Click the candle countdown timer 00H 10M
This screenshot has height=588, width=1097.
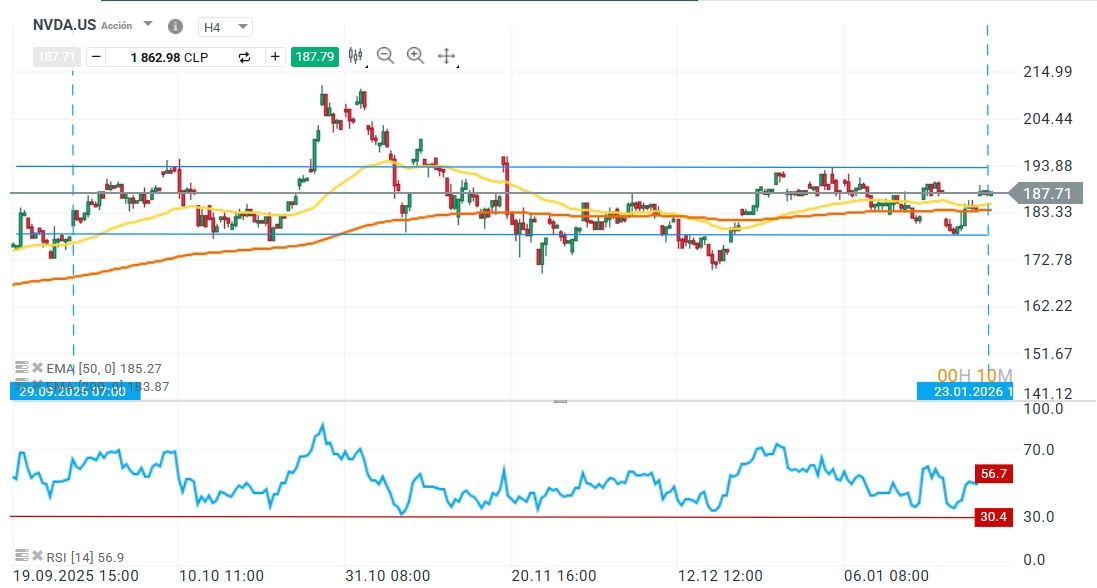(x=975, y=376)
